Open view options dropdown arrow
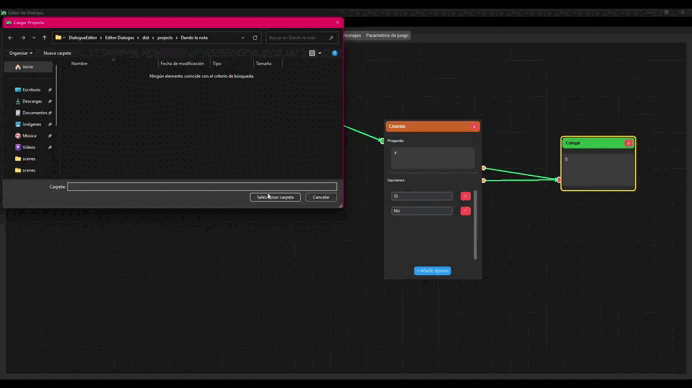This screenshot has width=692, height=388. [320, 53]
